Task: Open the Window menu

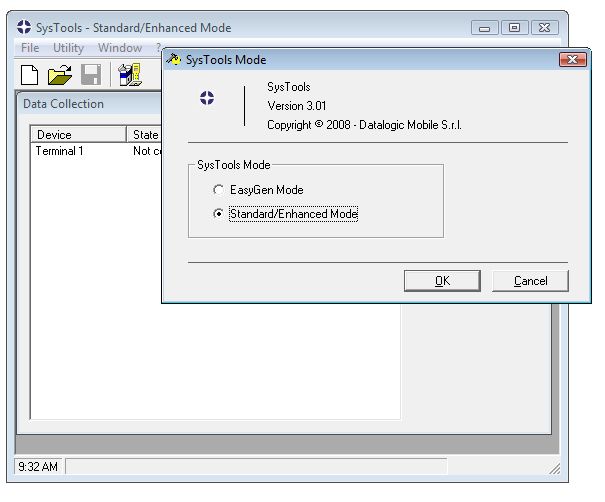Action: (x=120, y=48)
